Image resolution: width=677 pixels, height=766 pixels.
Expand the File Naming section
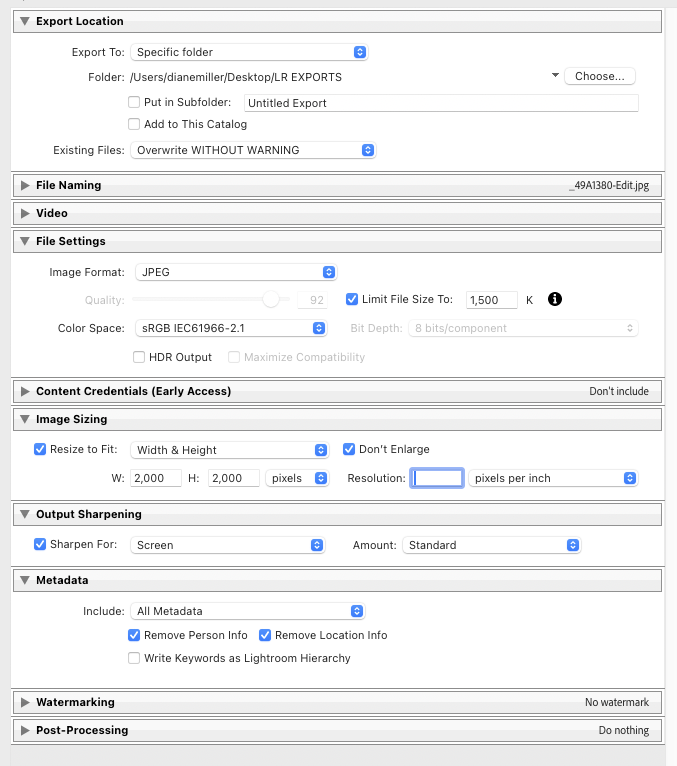(x=25, y=185)
